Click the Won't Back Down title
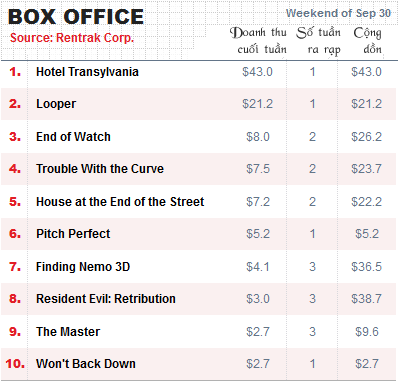399x381 pixels. pos(86,364)
